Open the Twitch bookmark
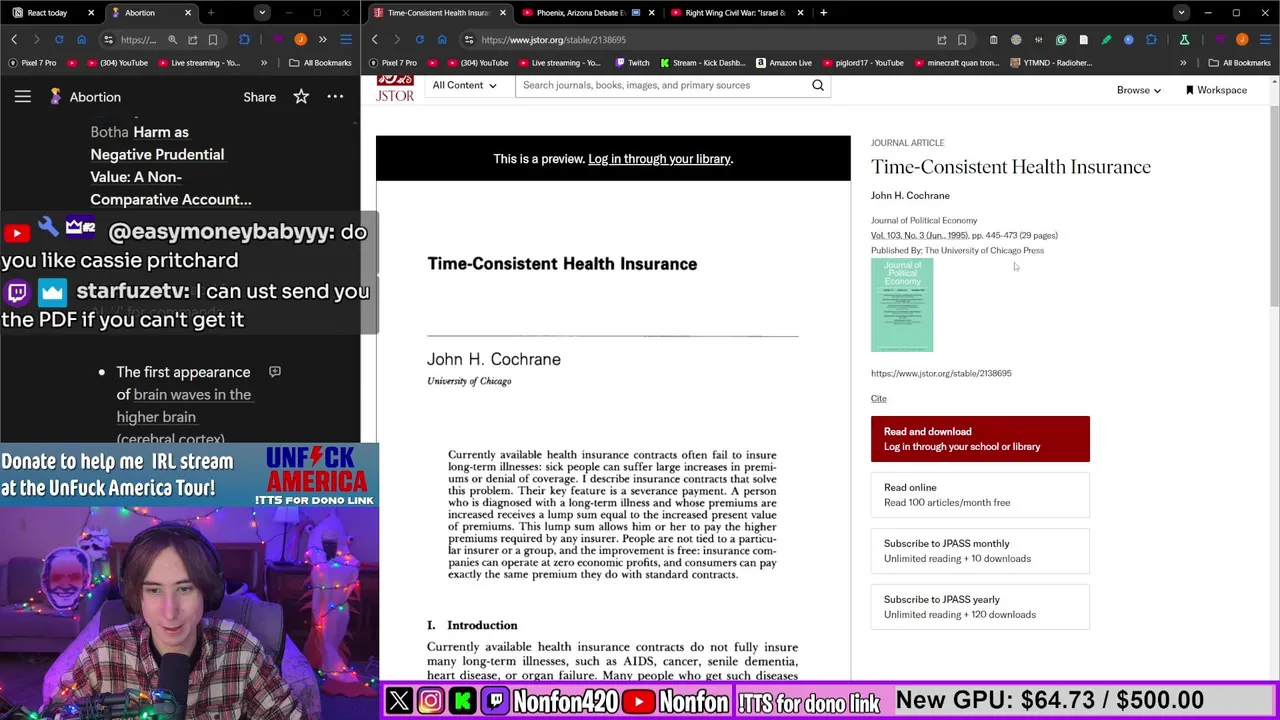Screen dimensions: 1280x720 coord(632,63)
